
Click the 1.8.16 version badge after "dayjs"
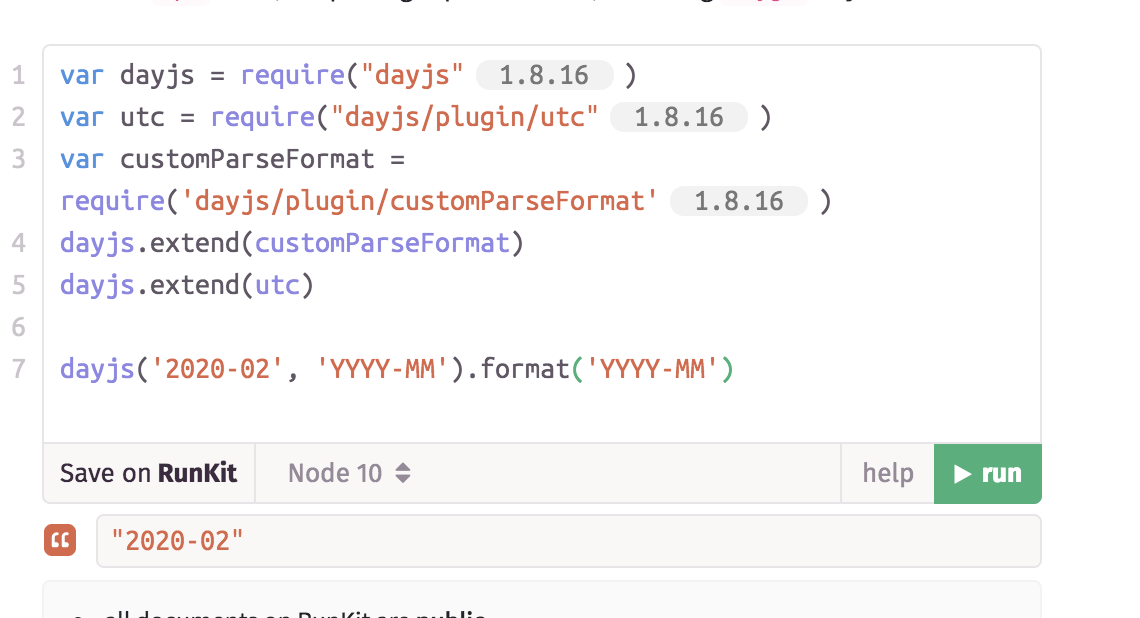click(544, 74)
